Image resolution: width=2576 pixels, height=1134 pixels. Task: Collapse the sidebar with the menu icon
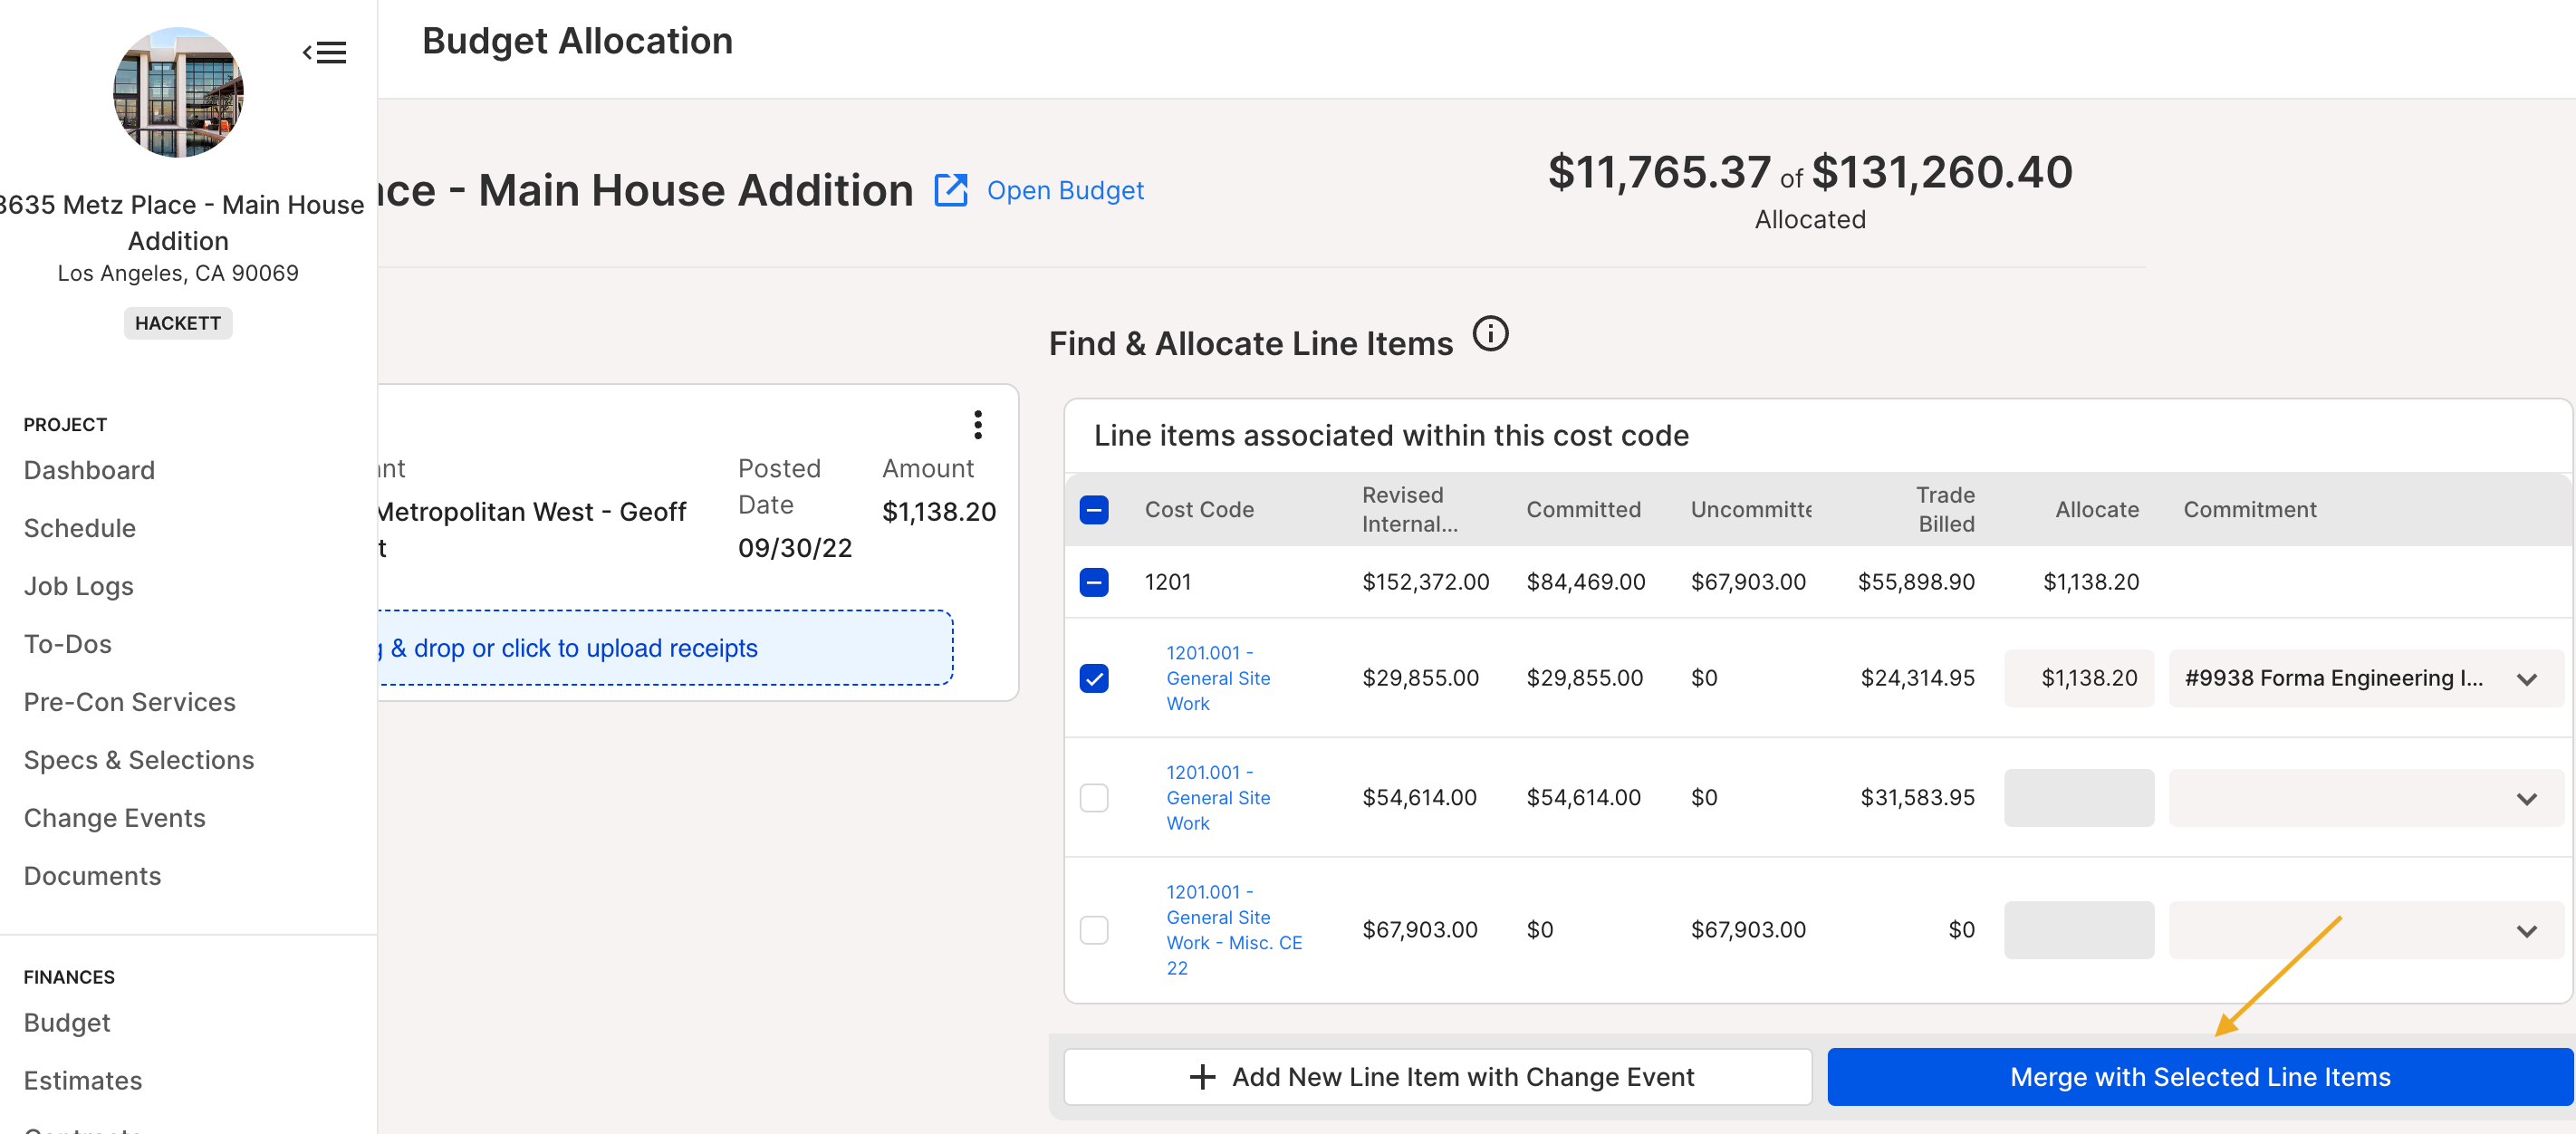click(324, 53)
